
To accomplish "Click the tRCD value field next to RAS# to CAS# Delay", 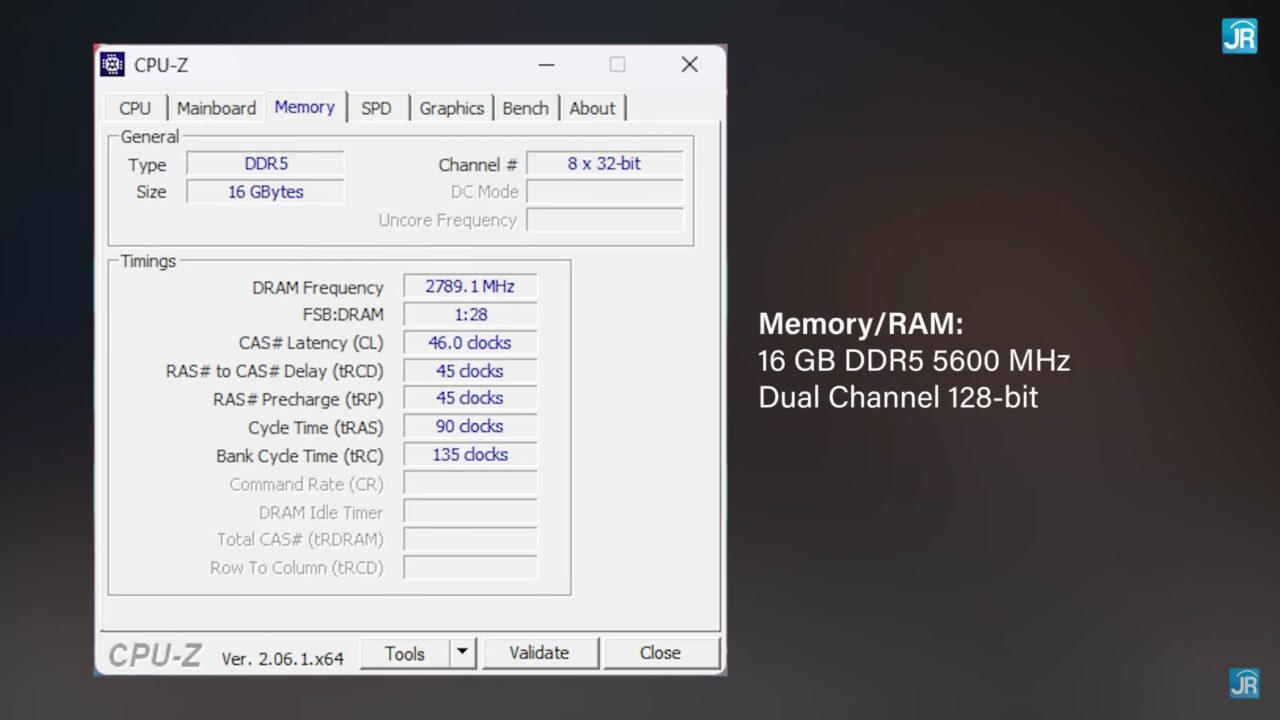I will (x=470, y=370).
